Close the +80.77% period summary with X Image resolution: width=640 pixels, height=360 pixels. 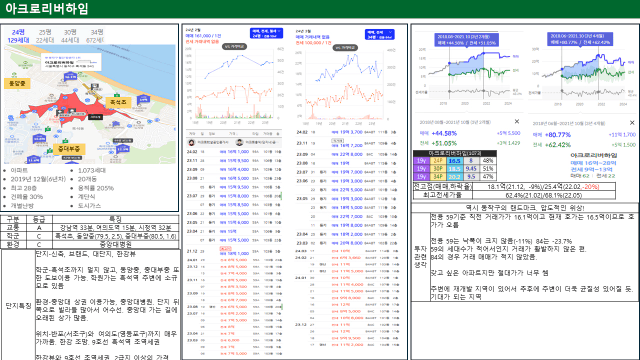tap(632, 123)
